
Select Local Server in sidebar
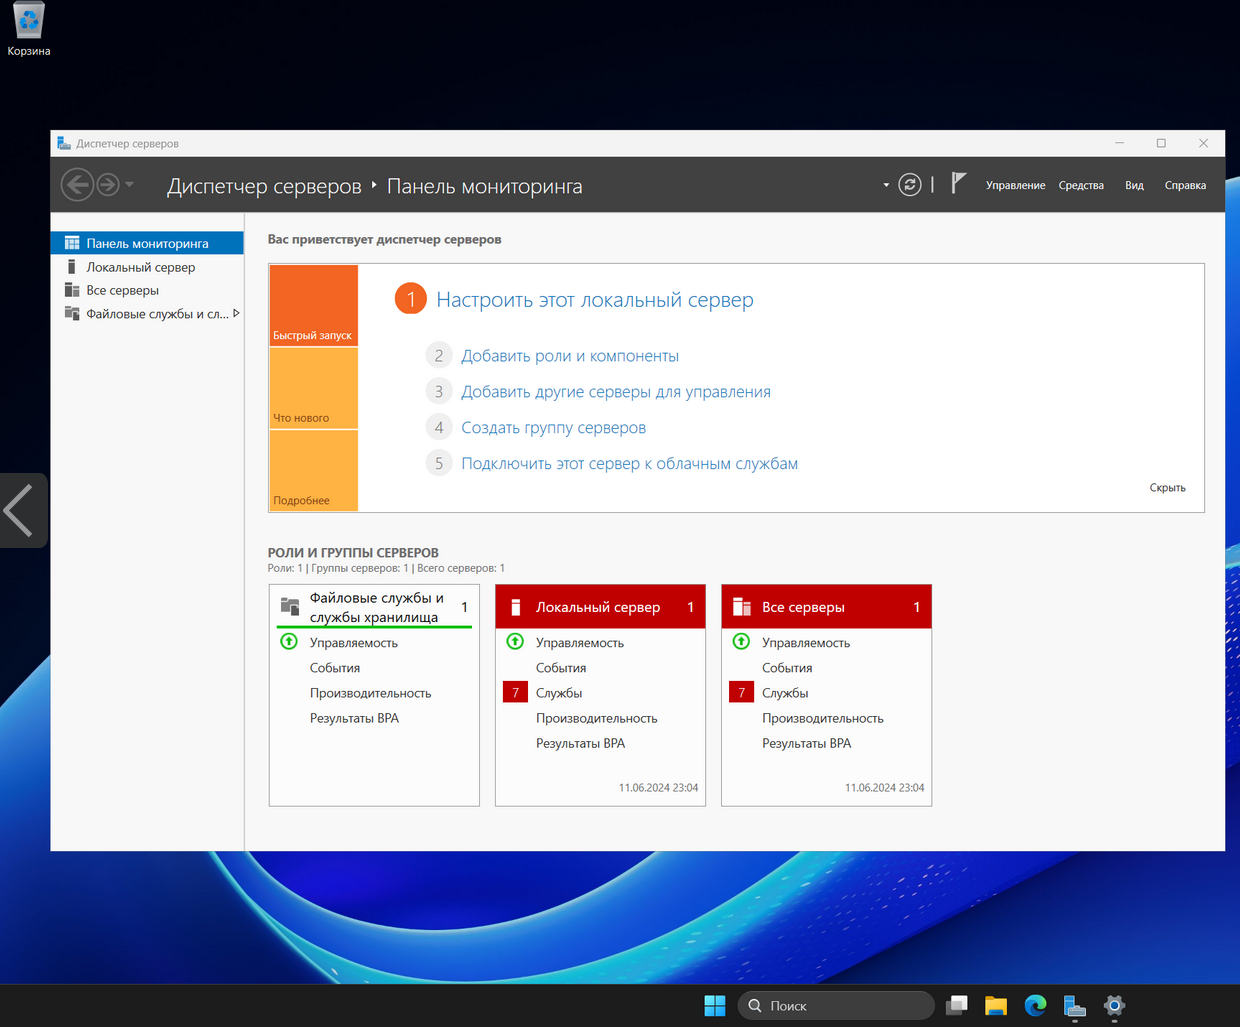140,267
